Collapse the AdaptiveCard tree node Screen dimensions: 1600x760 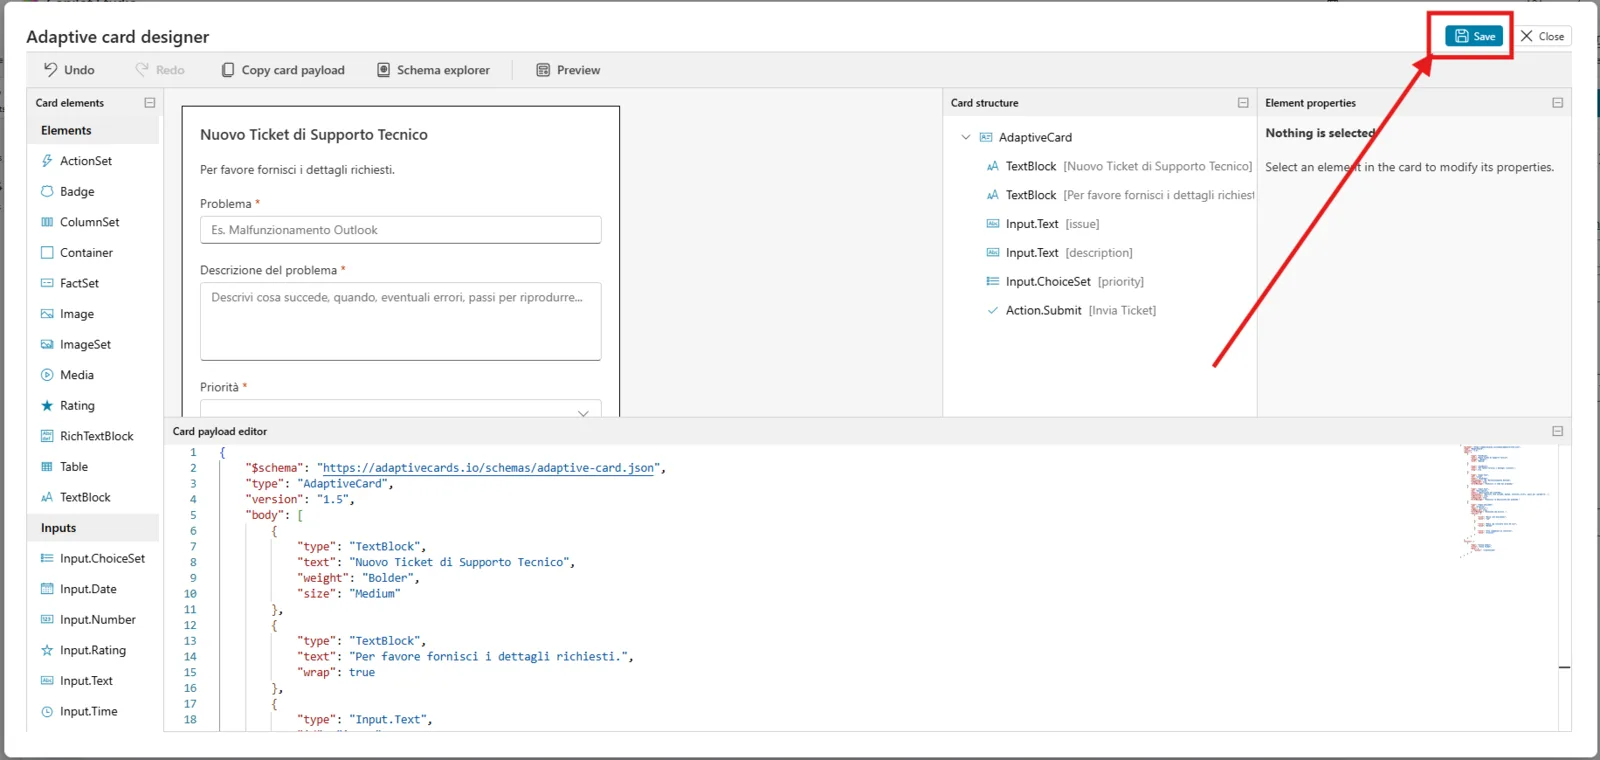pyautogui.click(x=965, y=137)
